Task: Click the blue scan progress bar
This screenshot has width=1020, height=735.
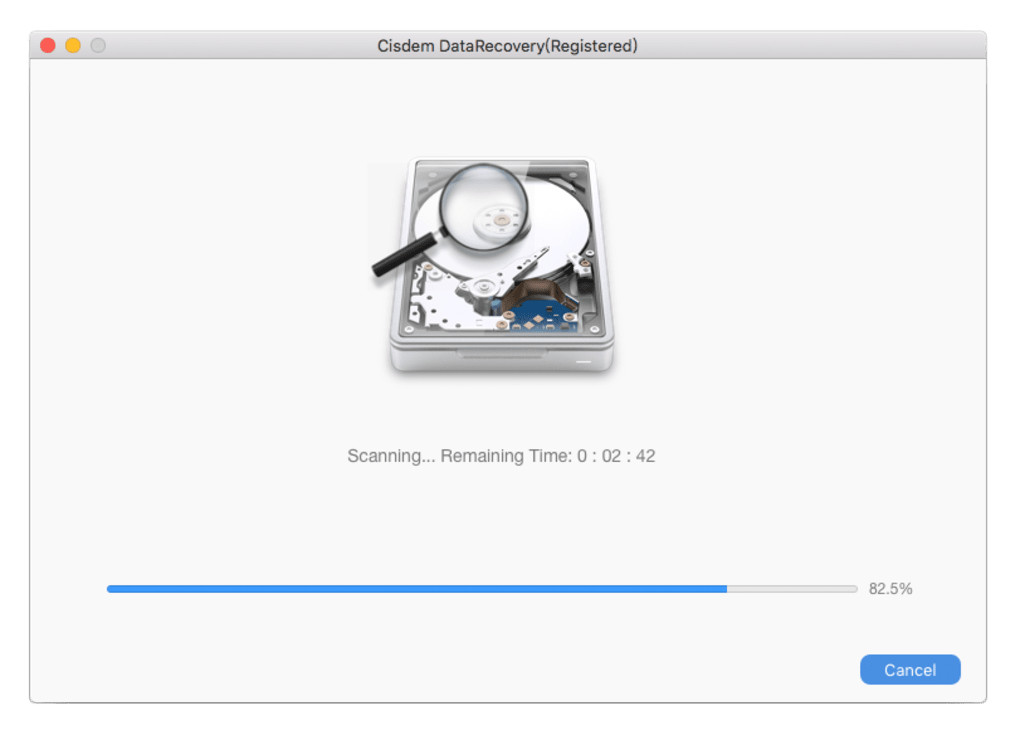Action: [x=482, y=589]
